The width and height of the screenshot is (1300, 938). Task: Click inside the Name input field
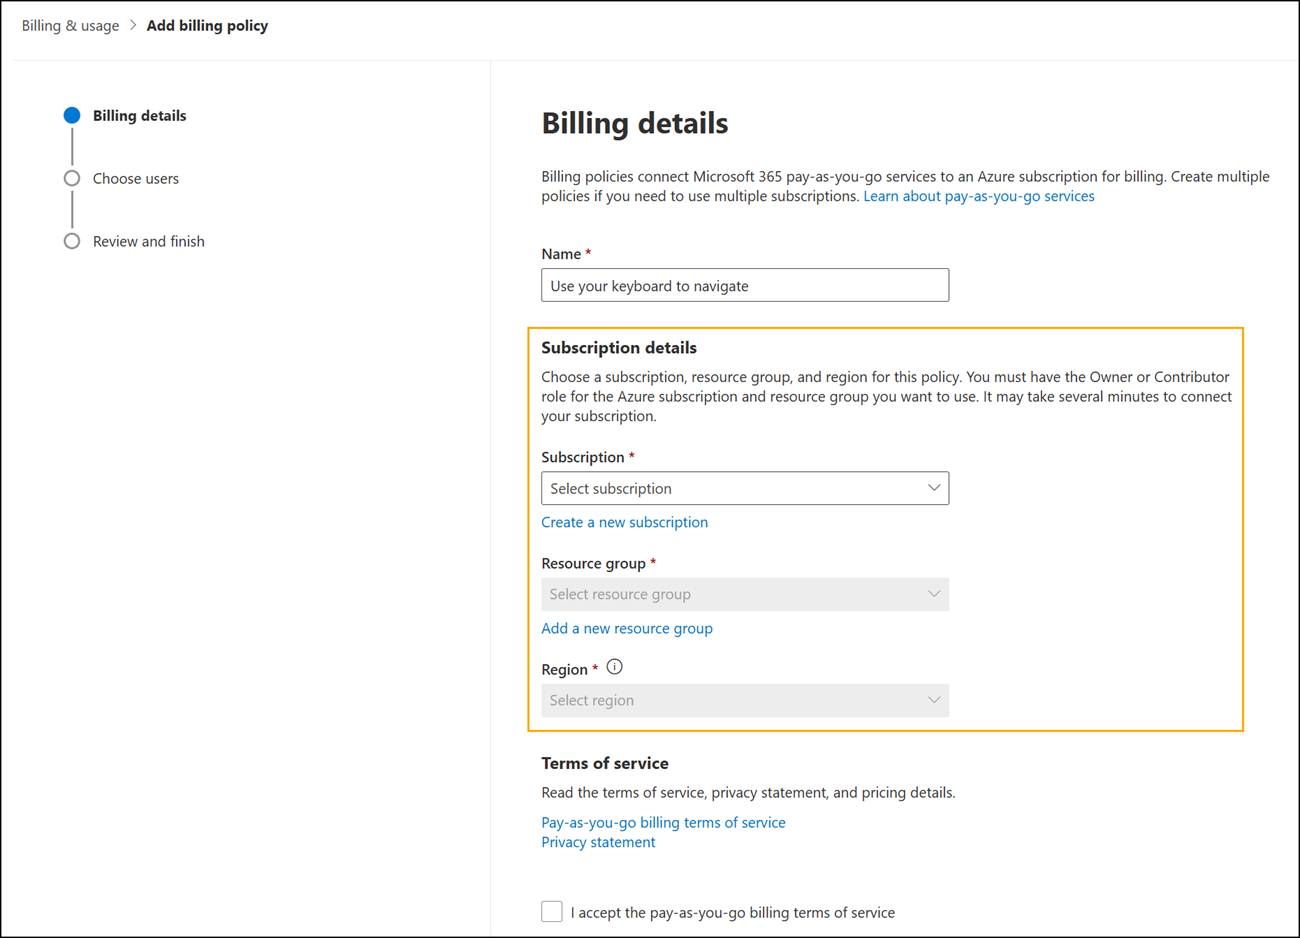coord(744,285)
